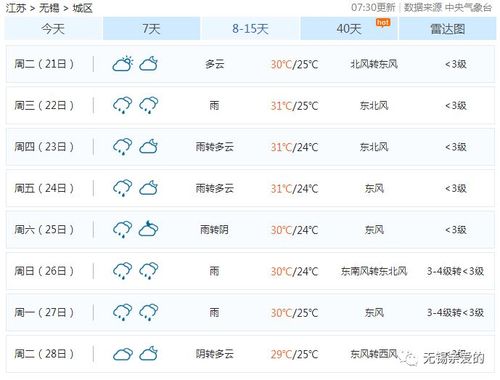Screen dimensions: 500x380
Task: Click the 3-4级转<3级 wind level for 27日
Action: tap(455, 312)
